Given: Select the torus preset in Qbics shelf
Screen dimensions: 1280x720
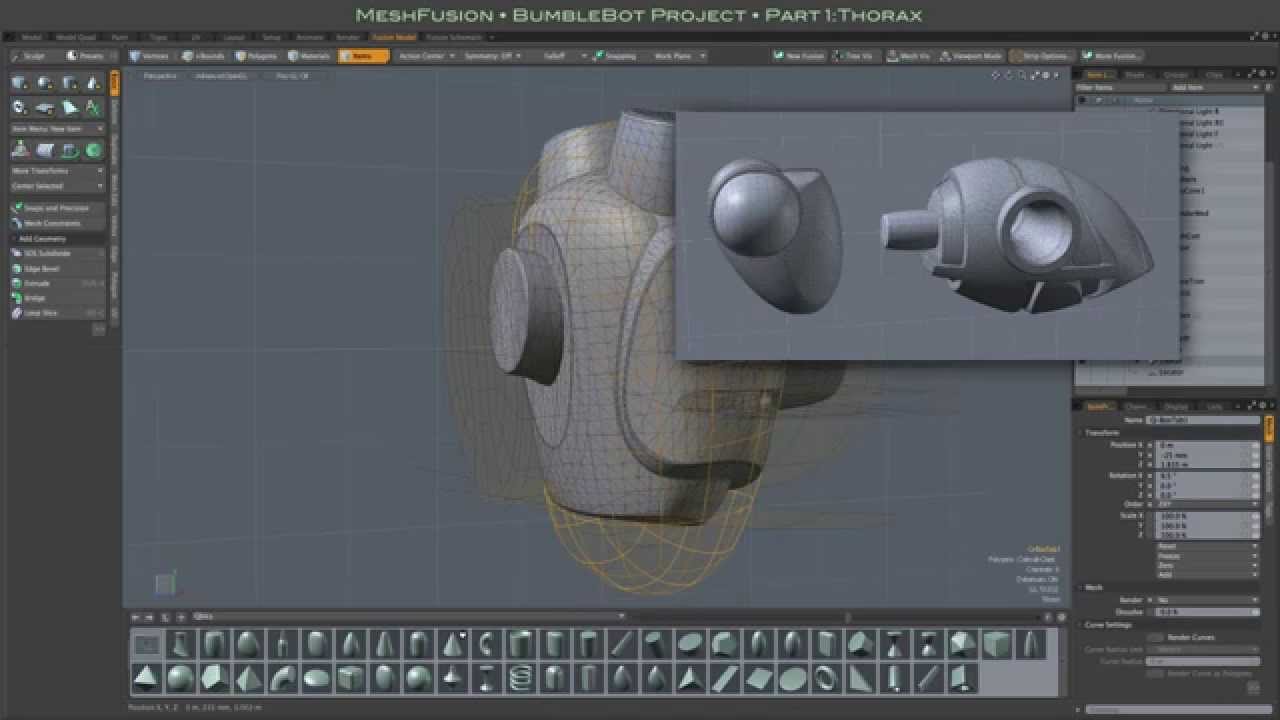Looking at the screenshot, I should coord(826,680).
